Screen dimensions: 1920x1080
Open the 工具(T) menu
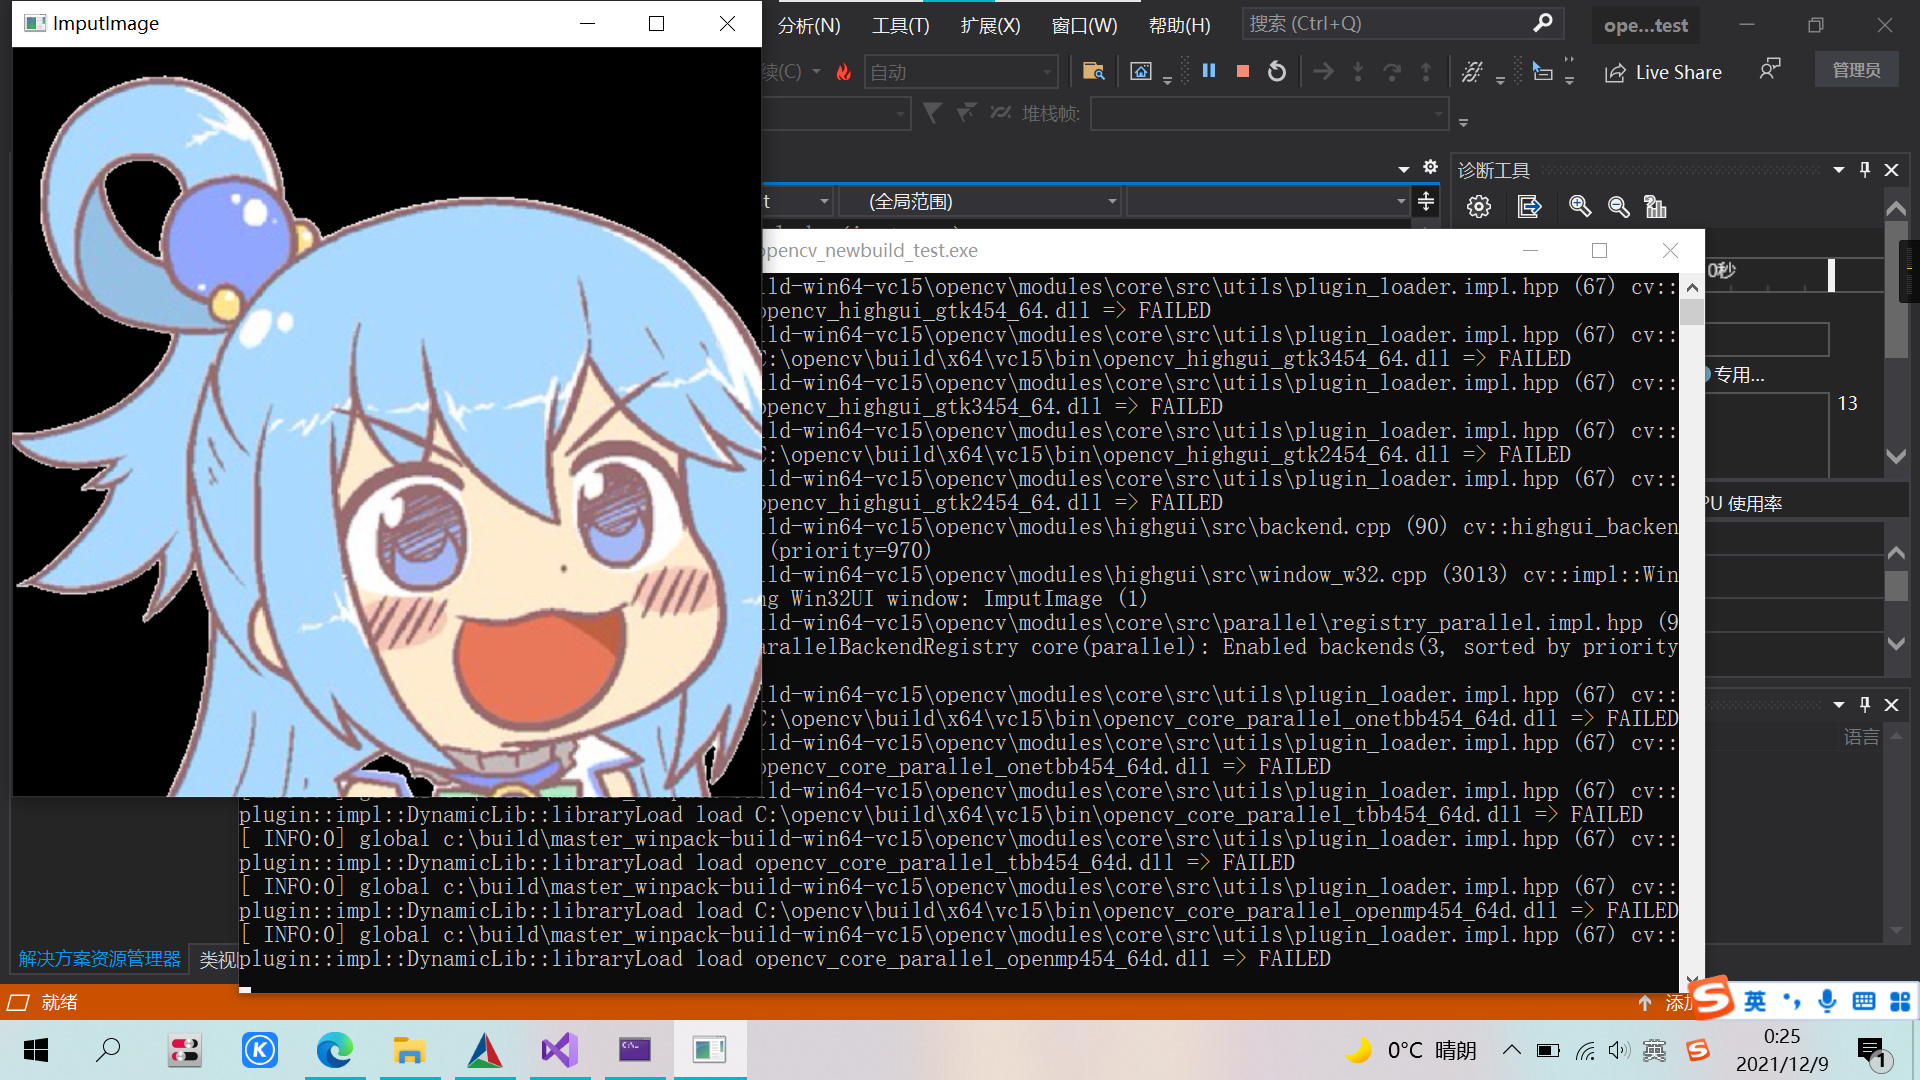pyautogui.click(x=900, y=25)
